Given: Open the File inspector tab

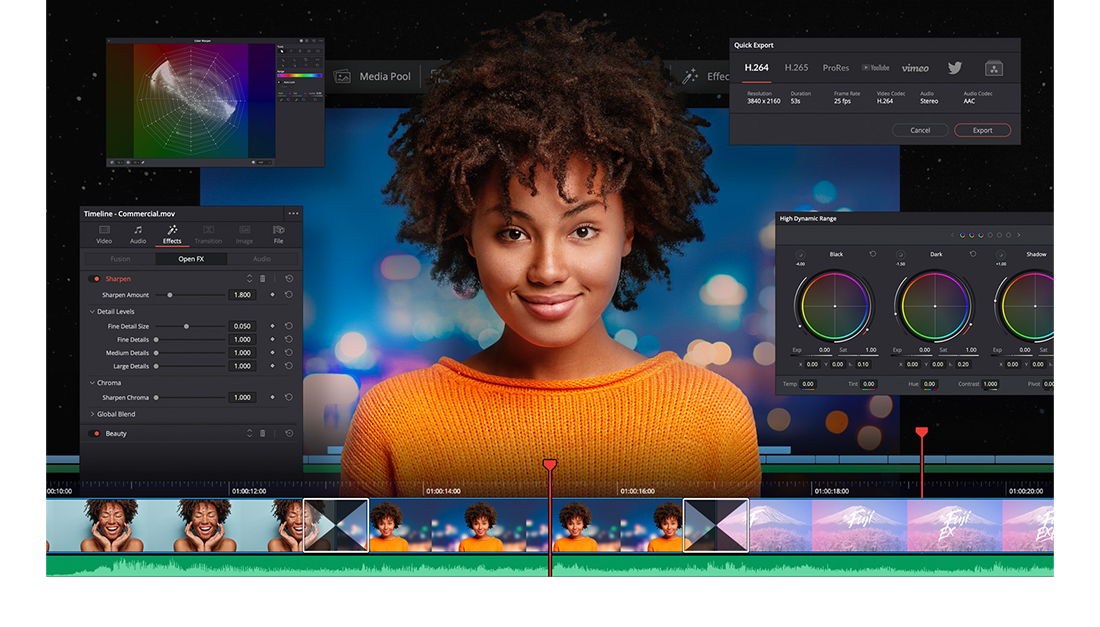Looking at the screenshot, I should [x=279, y=234].
